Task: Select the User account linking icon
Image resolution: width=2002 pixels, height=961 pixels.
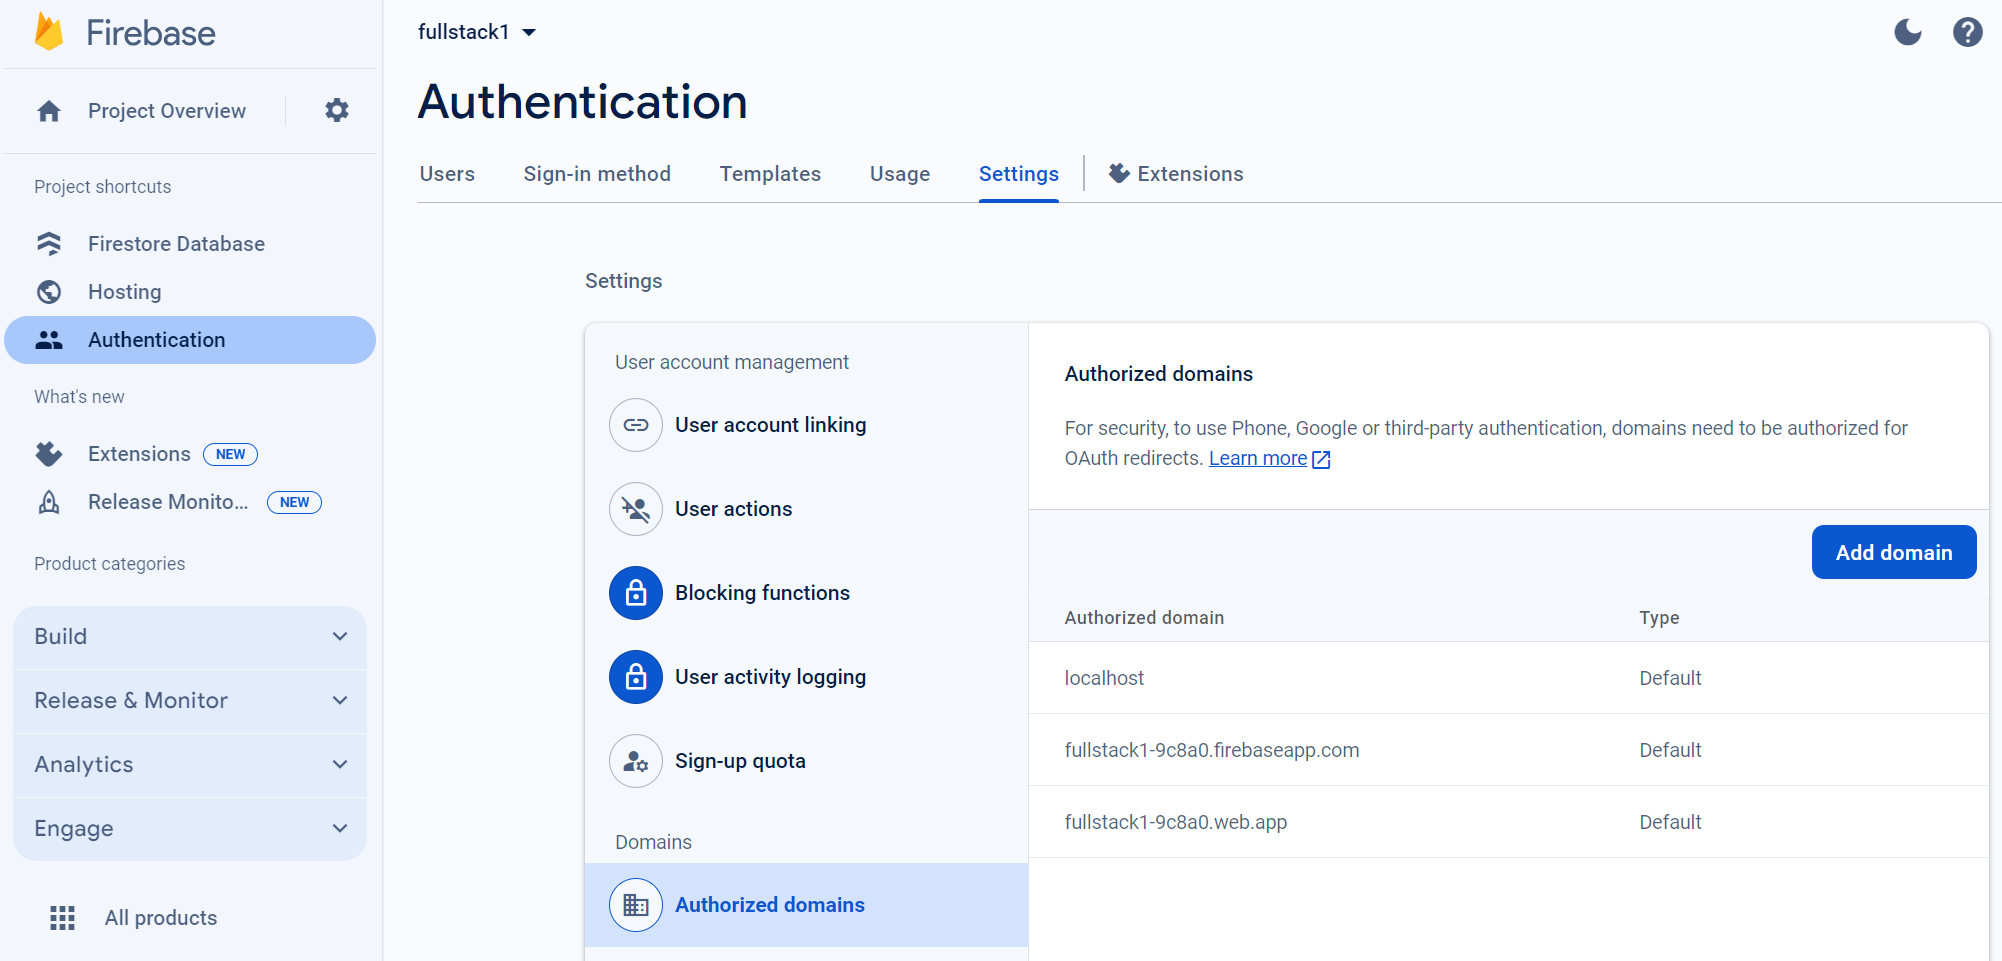Action: click(x=635, y=424)
